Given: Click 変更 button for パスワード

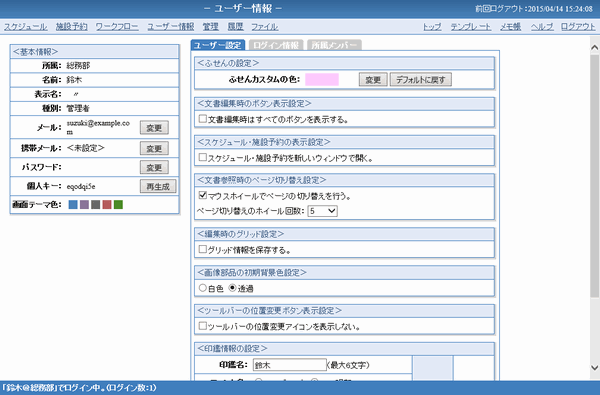Looking at the screenshot, I should point(154,168).
